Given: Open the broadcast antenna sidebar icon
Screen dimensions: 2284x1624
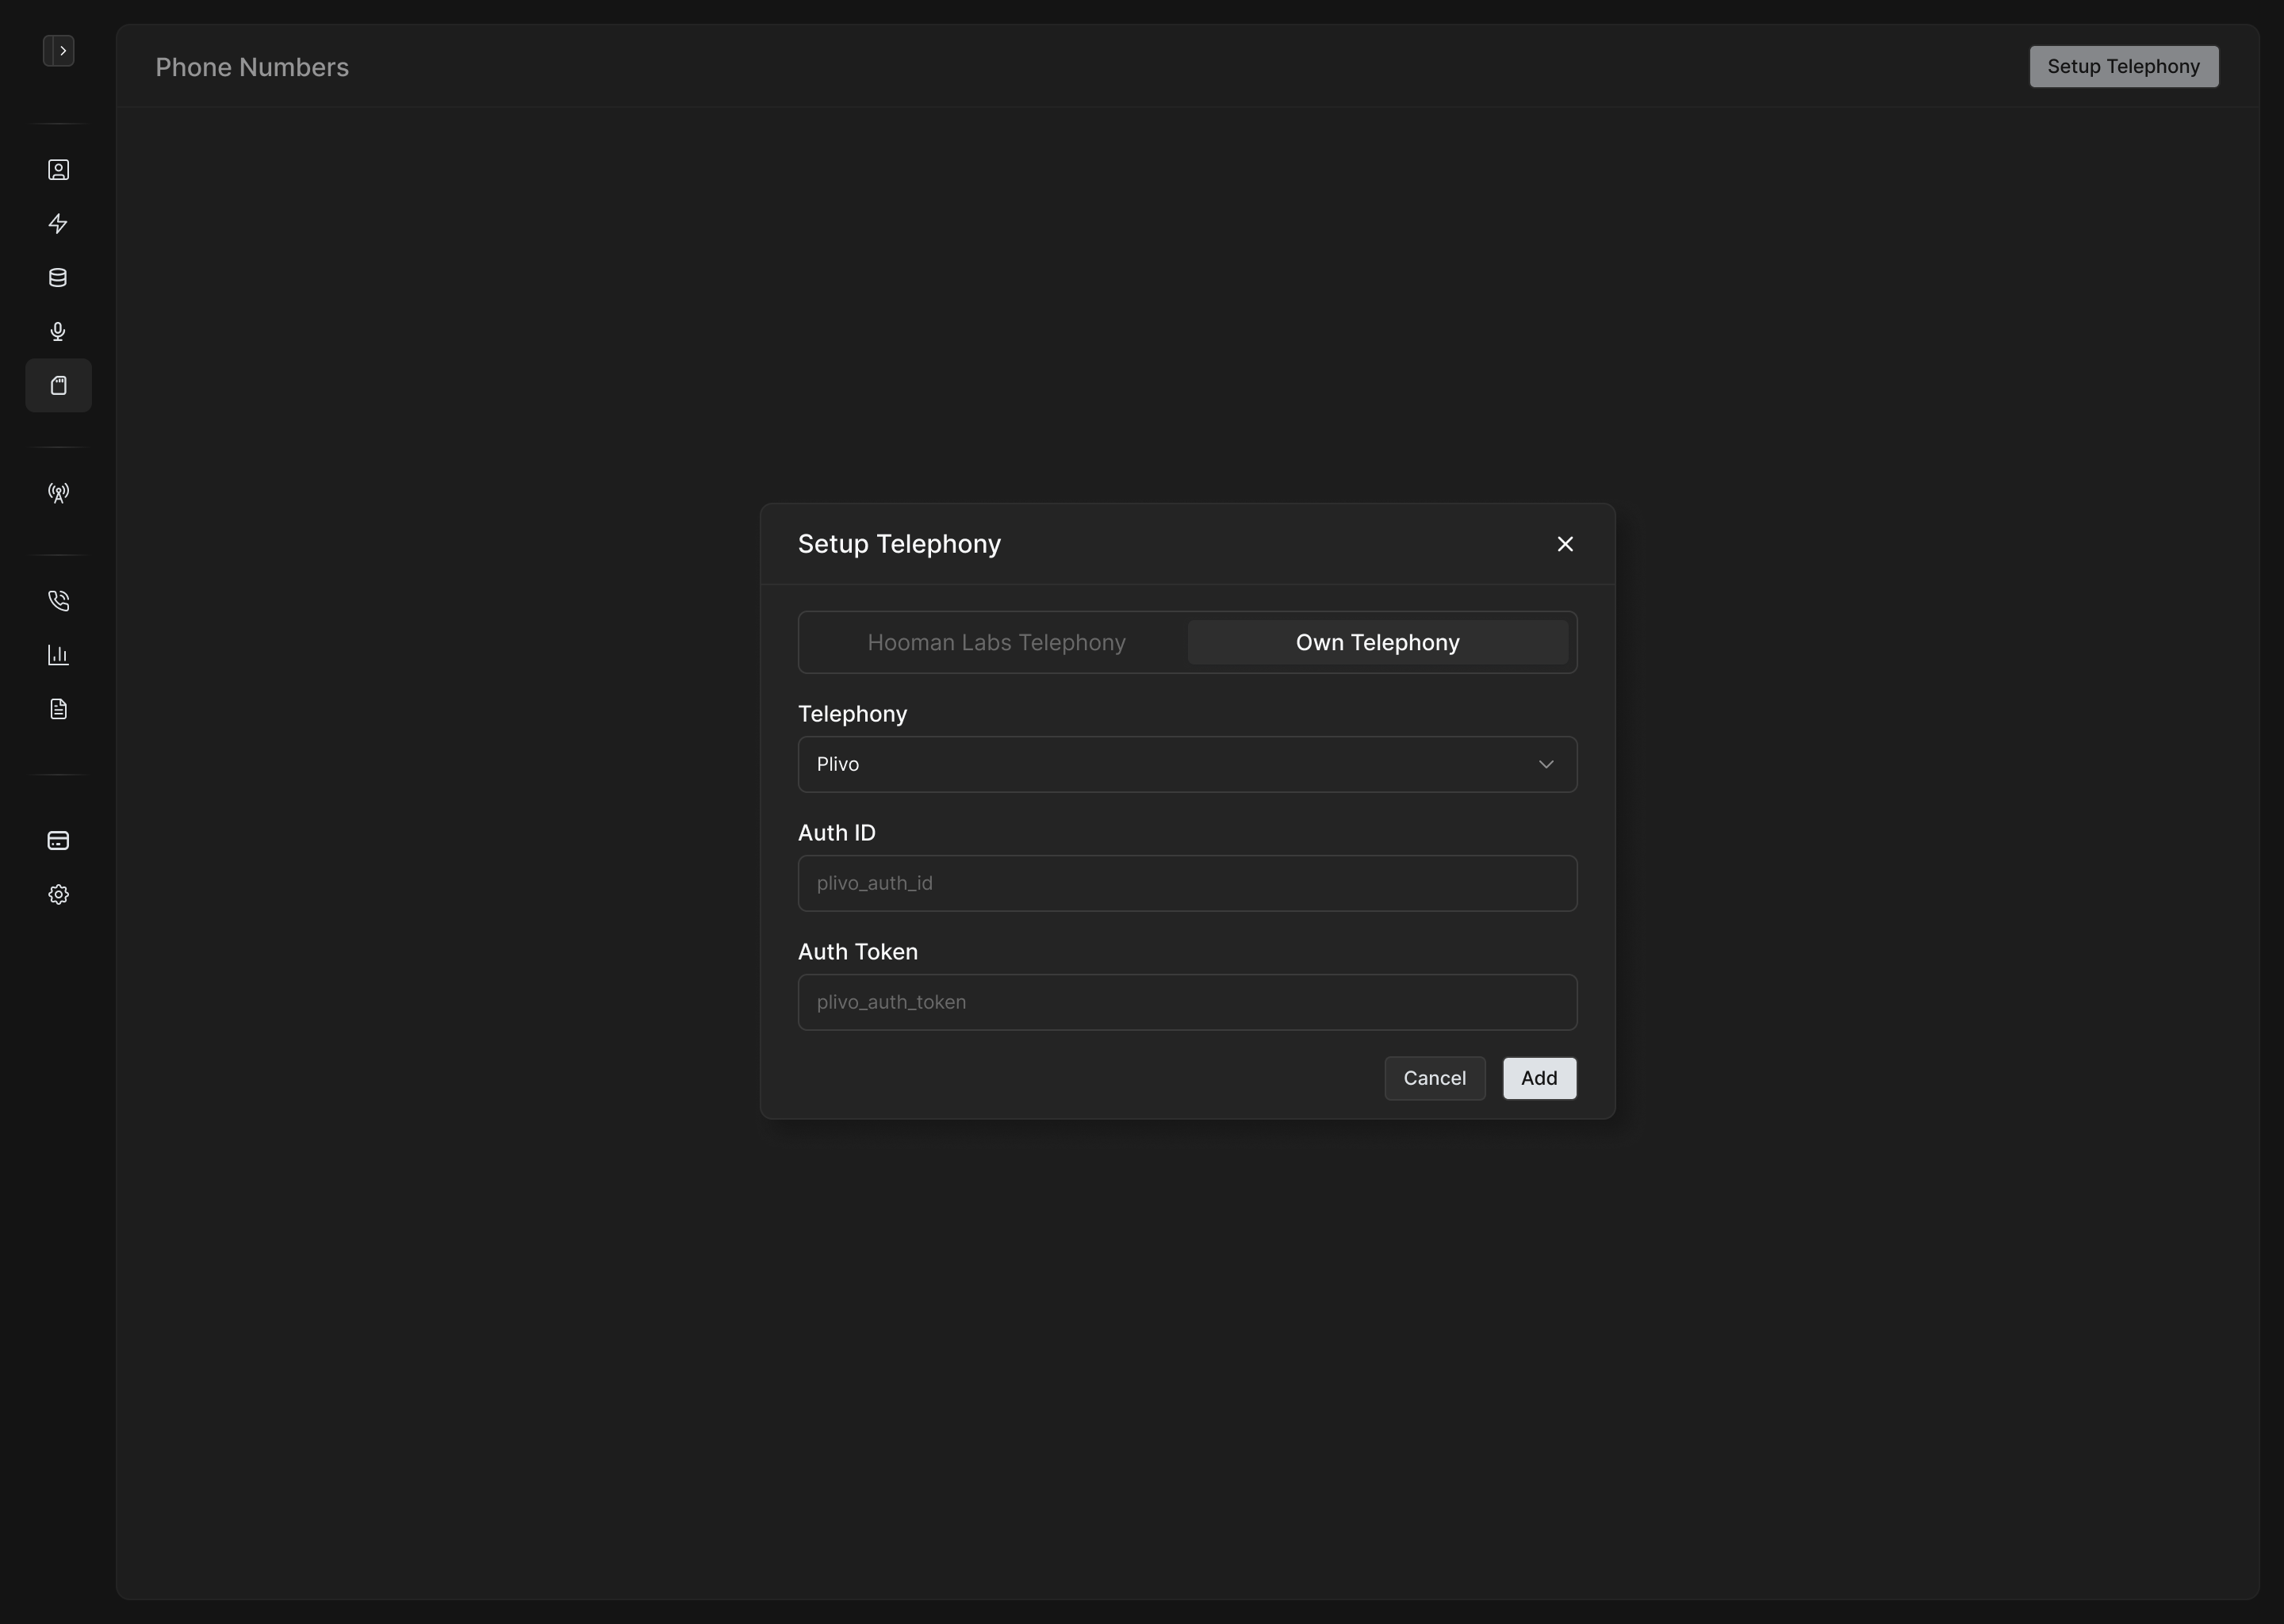Looking at the screenshot, I should pyautogui.click(x=59, y=493).
